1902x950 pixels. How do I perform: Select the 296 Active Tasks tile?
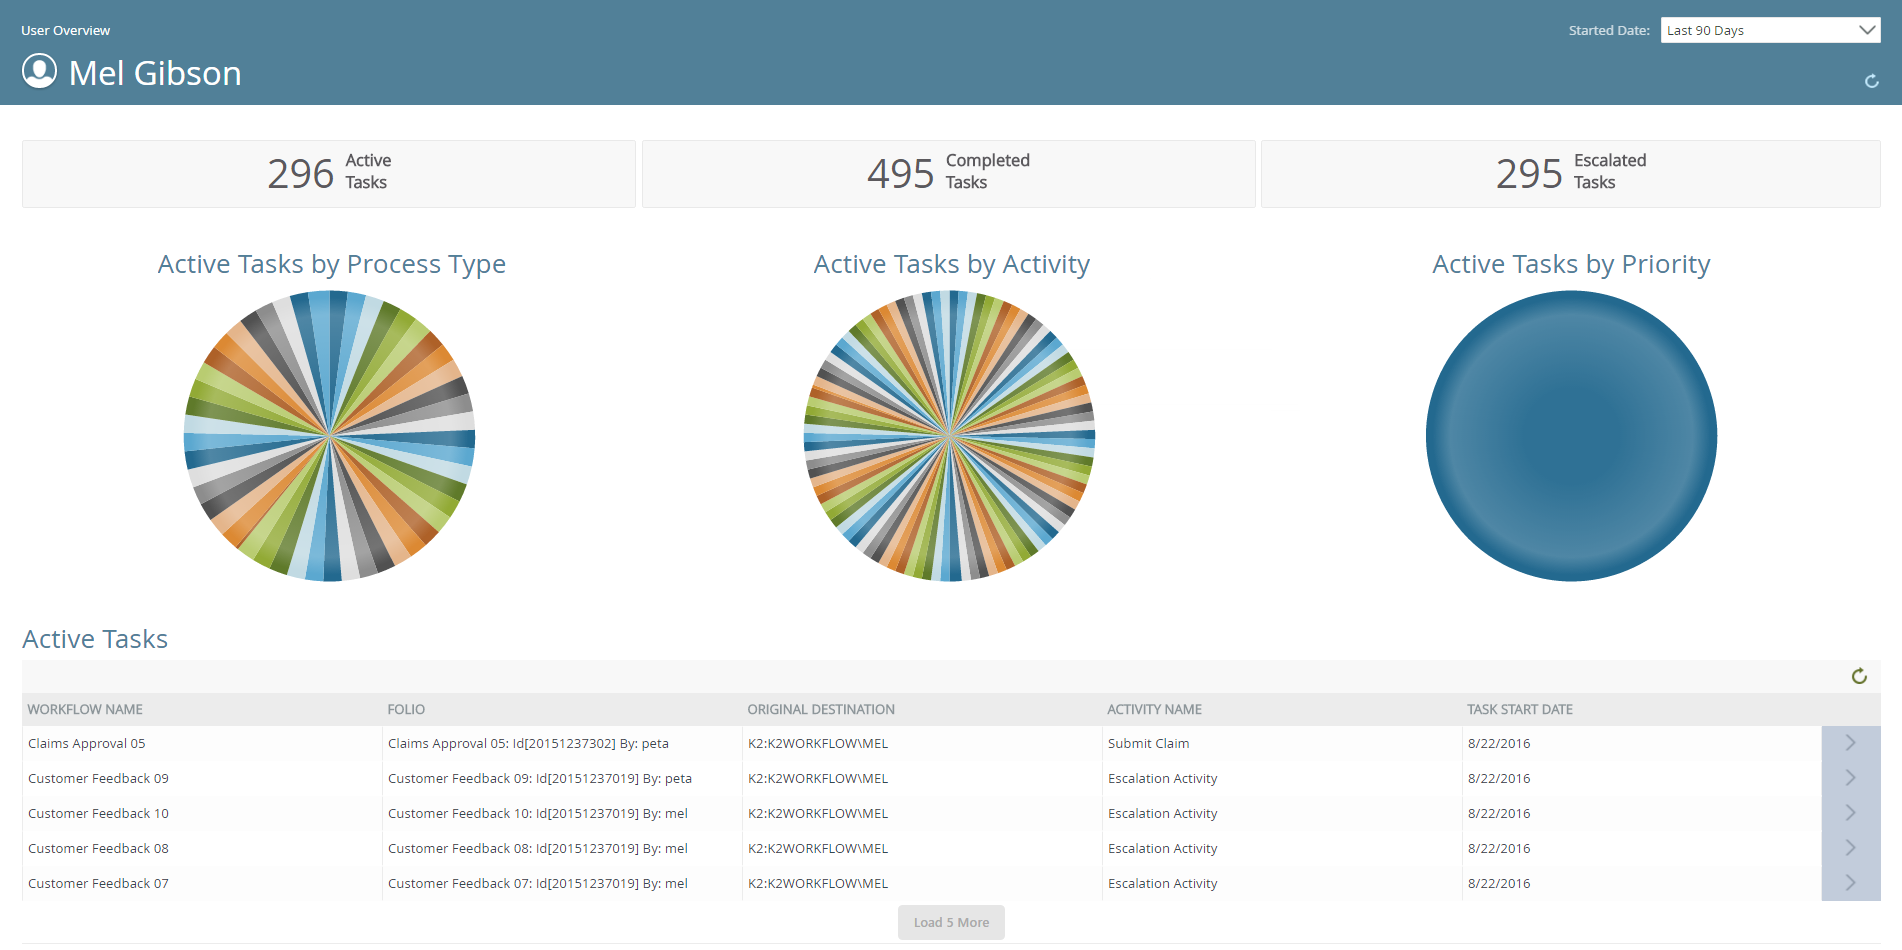coord(328,174)
